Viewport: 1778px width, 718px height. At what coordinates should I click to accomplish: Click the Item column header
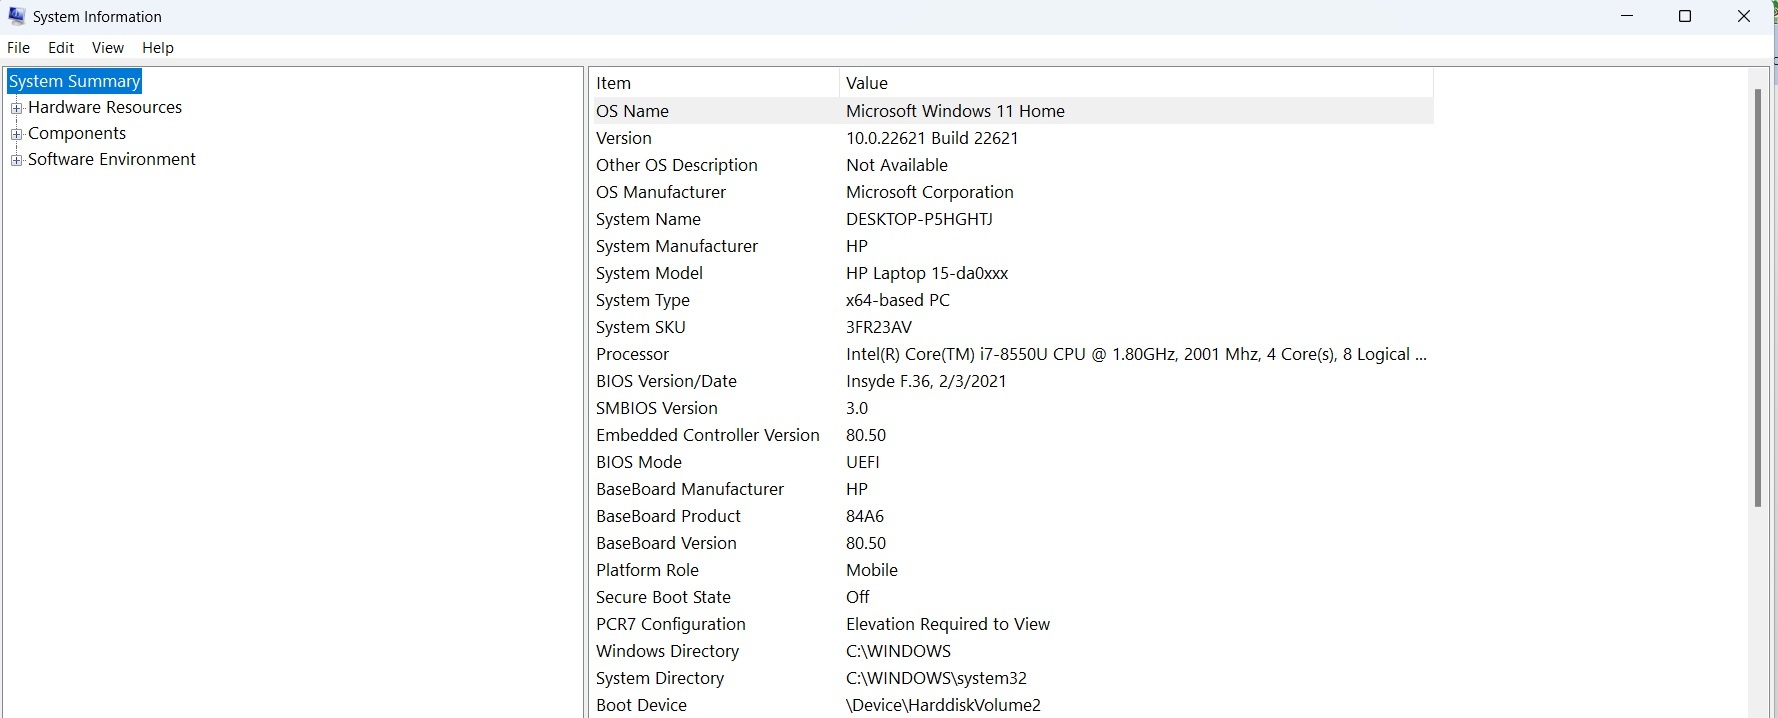click(714, 83)
